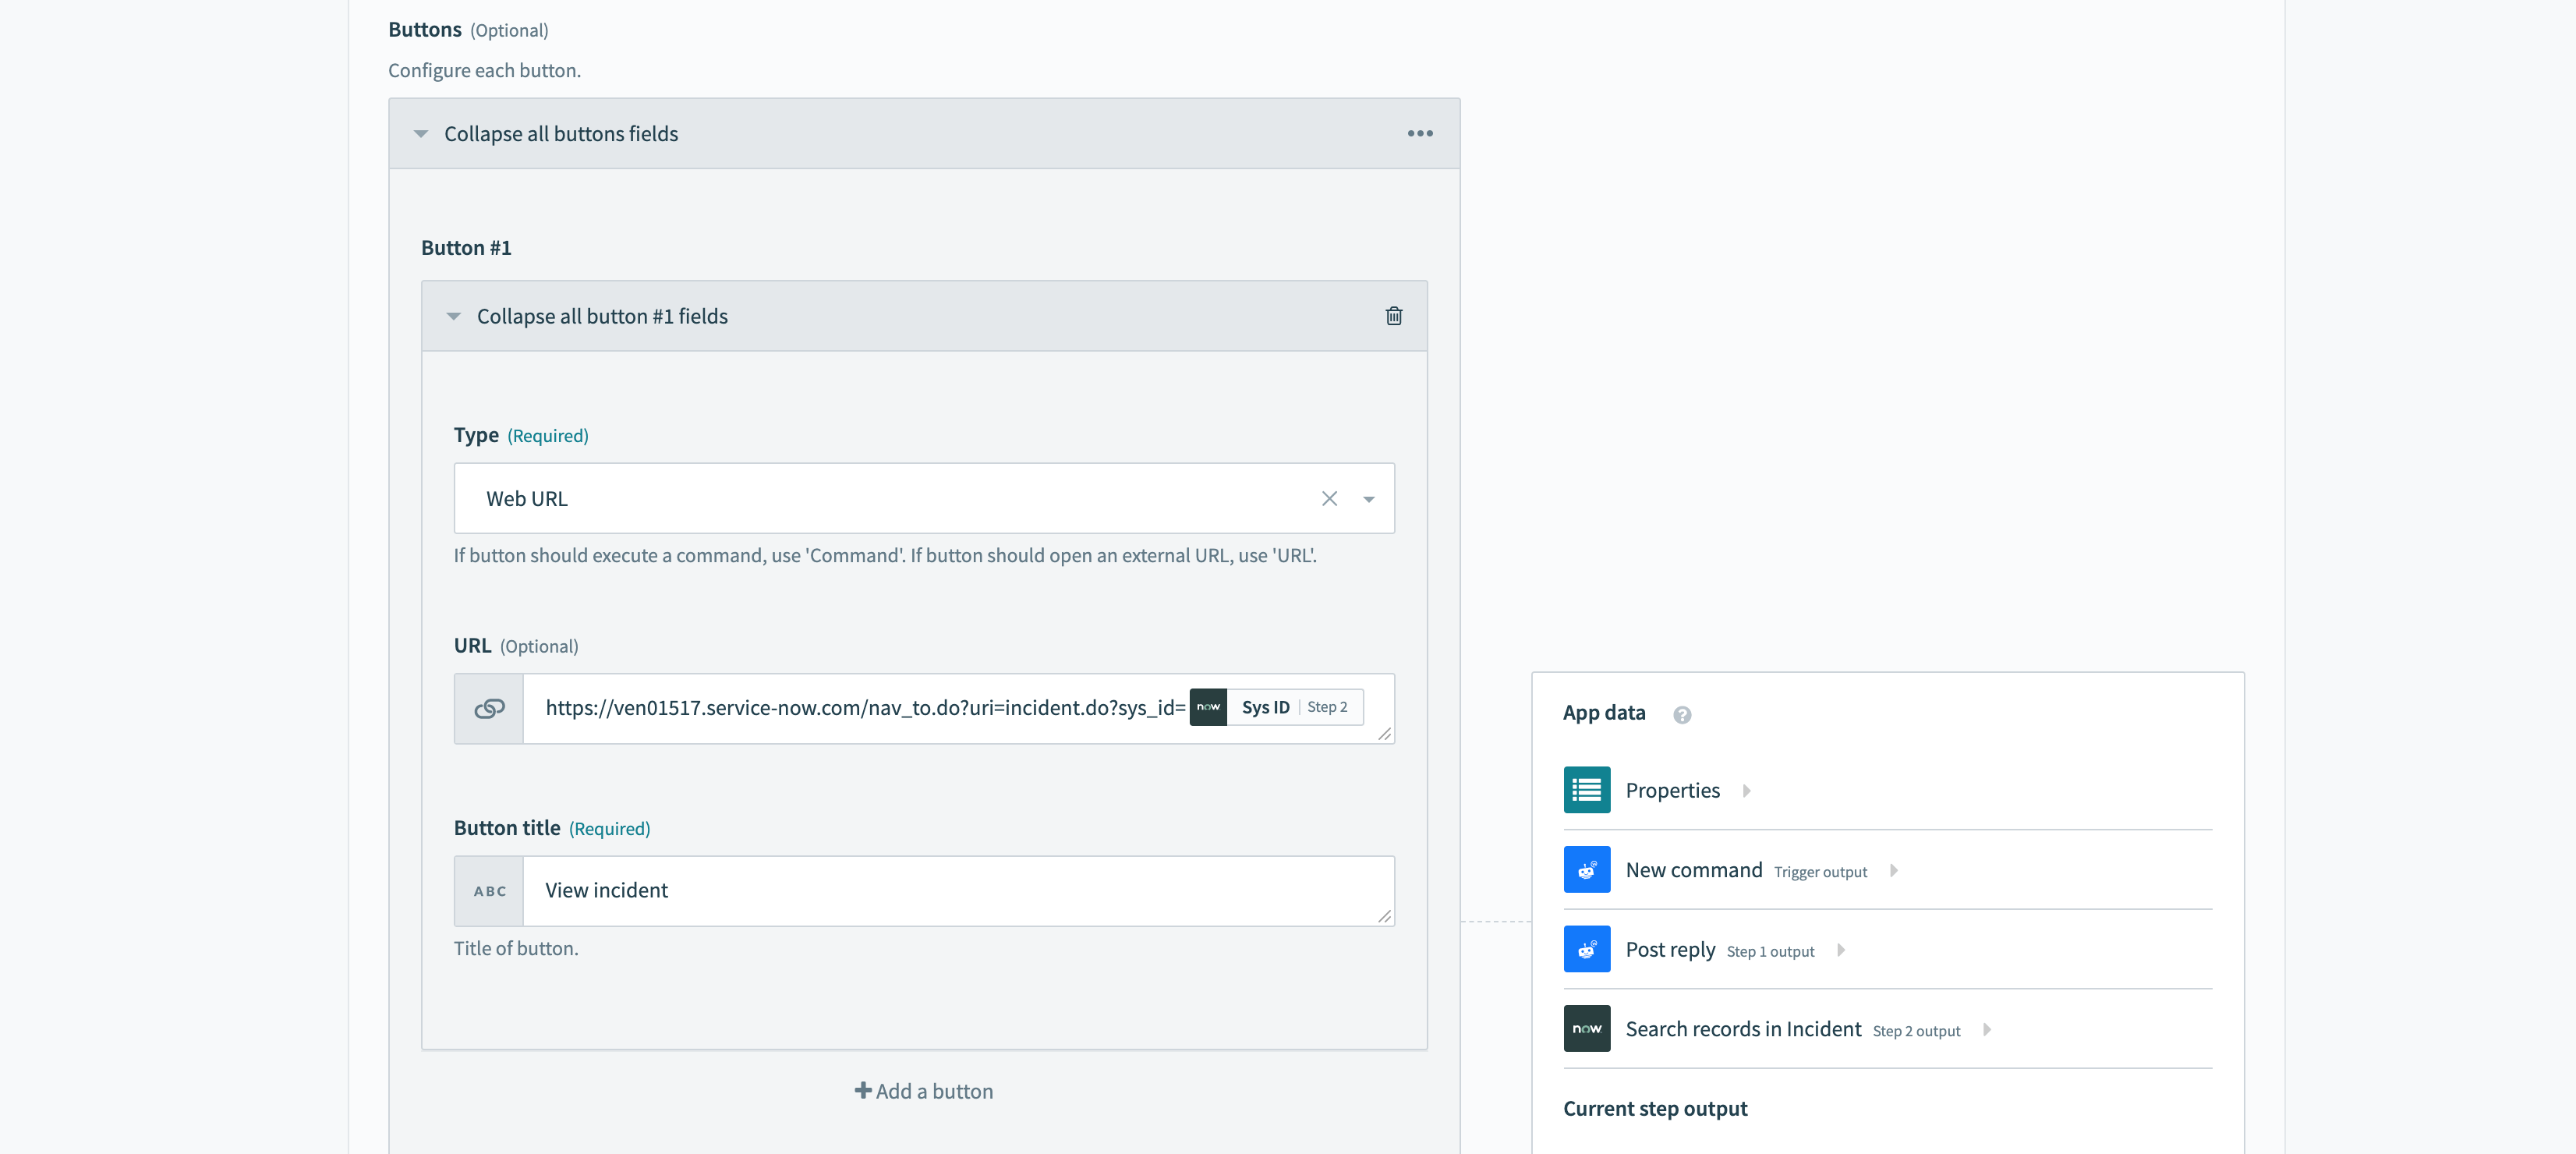Click the Post reply label
The height and width of the screenshot is (1154, 2576).
(x=1670, y=949)
